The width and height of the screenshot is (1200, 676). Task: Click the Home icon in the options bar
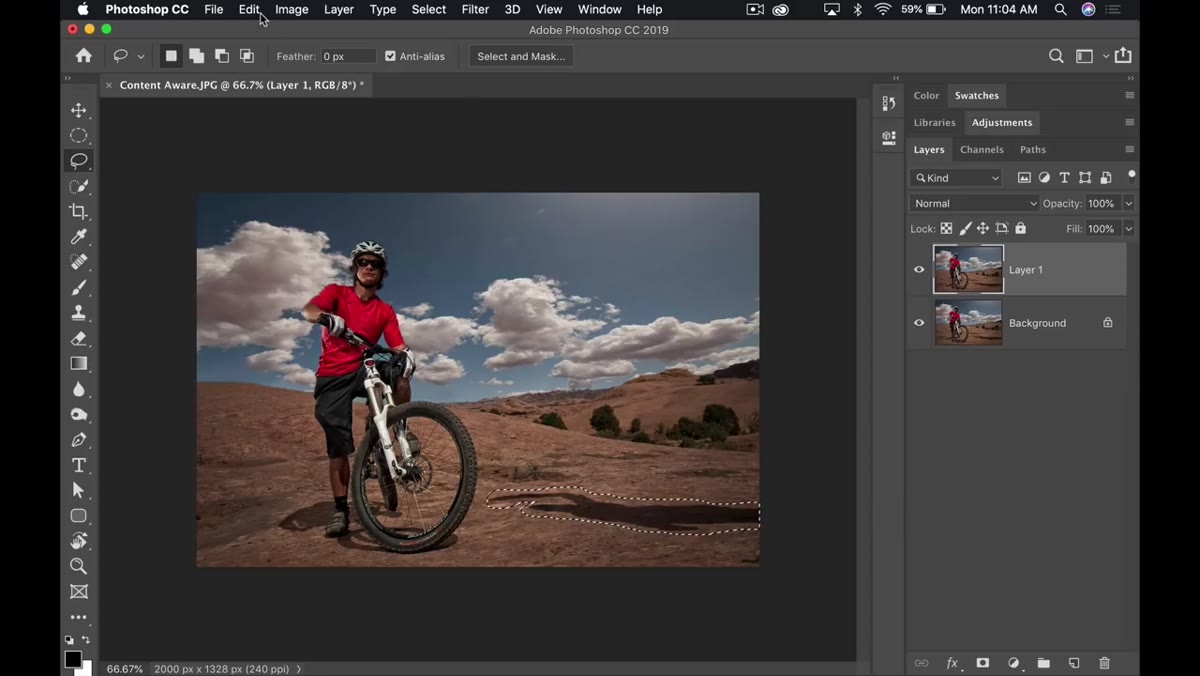84,56
